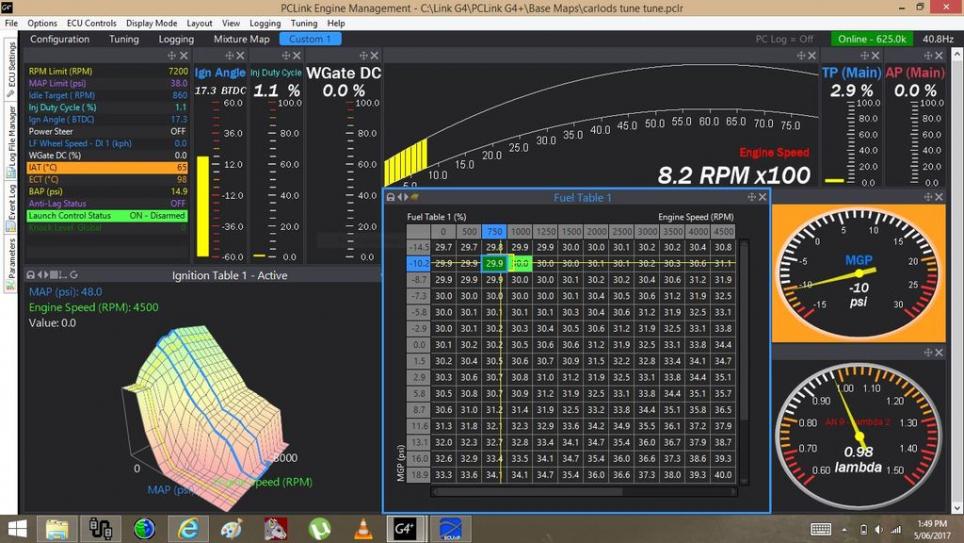
Task: Click the refresh icon in Ignition Table 1 header
Action: pos(74,275)
